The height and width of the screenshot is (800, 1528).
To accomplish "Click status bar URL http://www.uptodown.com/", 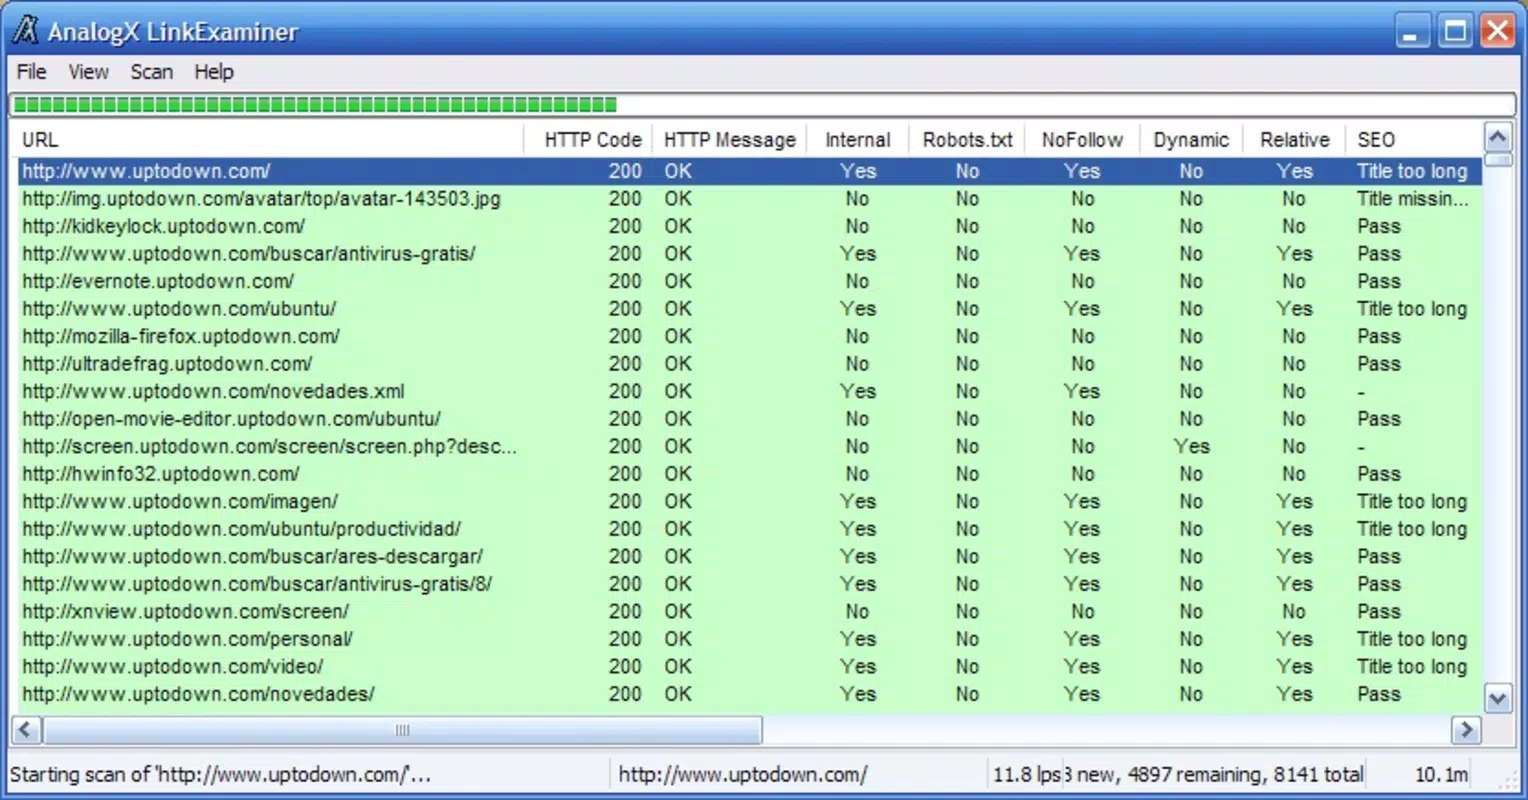I will (743, 774).
